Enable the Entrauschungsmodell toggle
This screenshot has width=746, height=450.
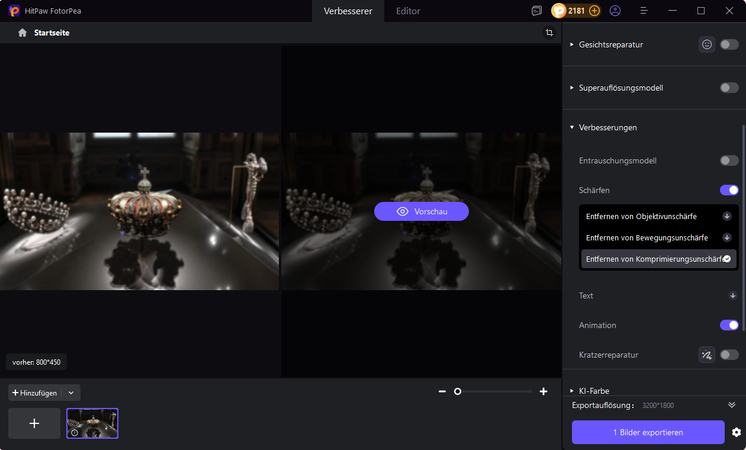click(x=729, y=160)
